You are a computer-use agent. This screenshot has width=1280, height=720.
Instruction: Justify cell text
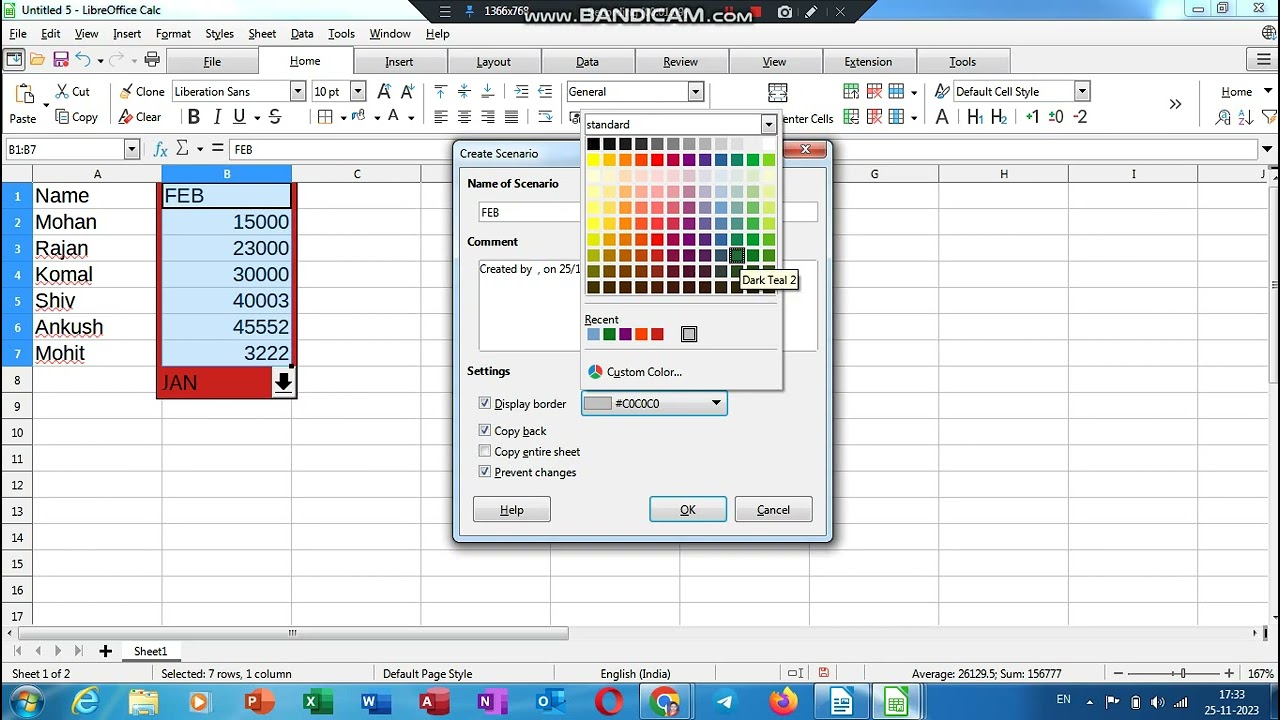coord(512,117)
